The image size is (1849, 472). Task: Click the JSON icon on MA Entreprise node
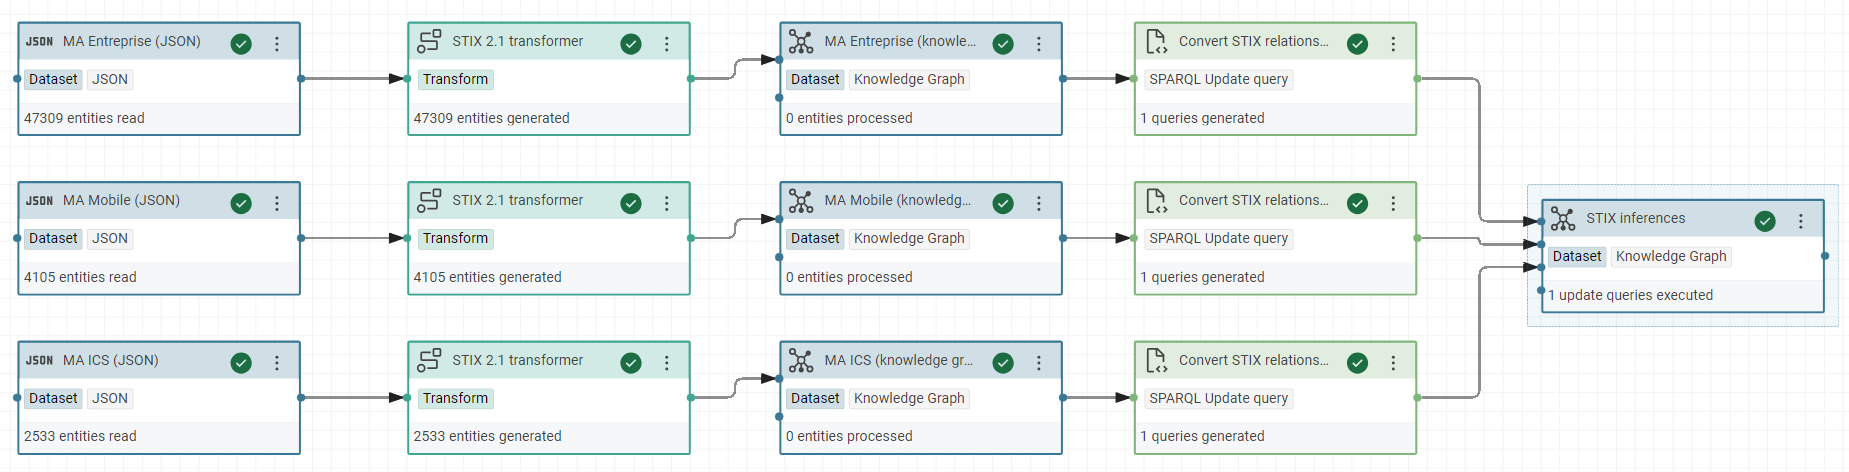click(x=39, y=42)
